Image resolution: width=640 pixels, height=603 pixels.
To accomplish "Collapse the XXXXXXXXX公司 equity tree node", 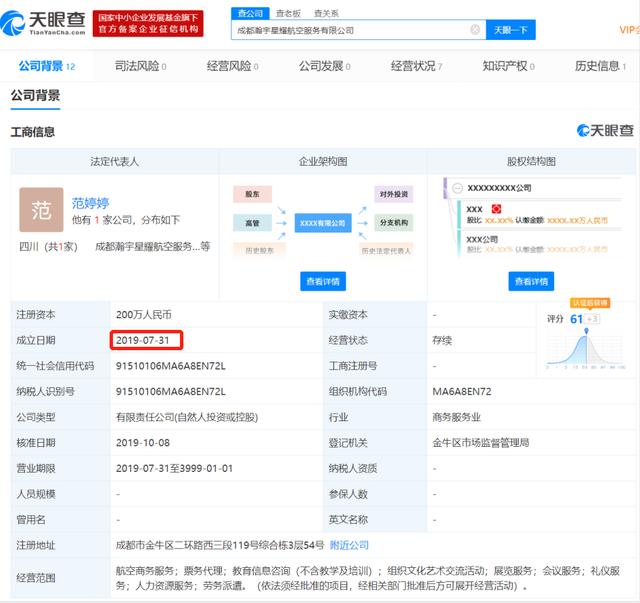I will tap(458, 188).
